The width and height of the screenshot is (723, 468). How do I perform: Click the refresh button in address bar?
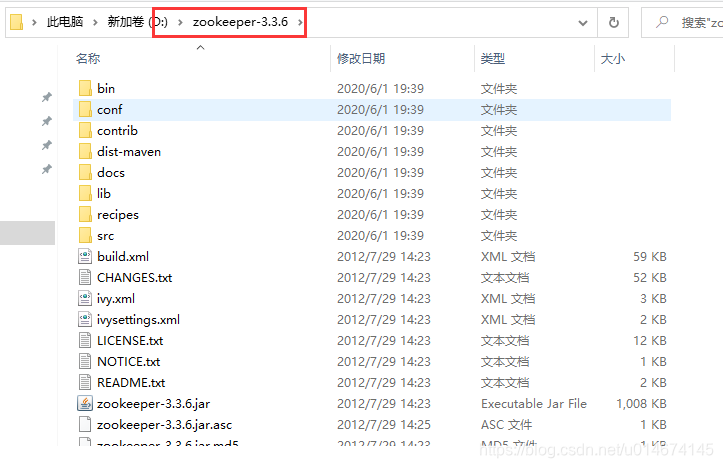[613, 22]
